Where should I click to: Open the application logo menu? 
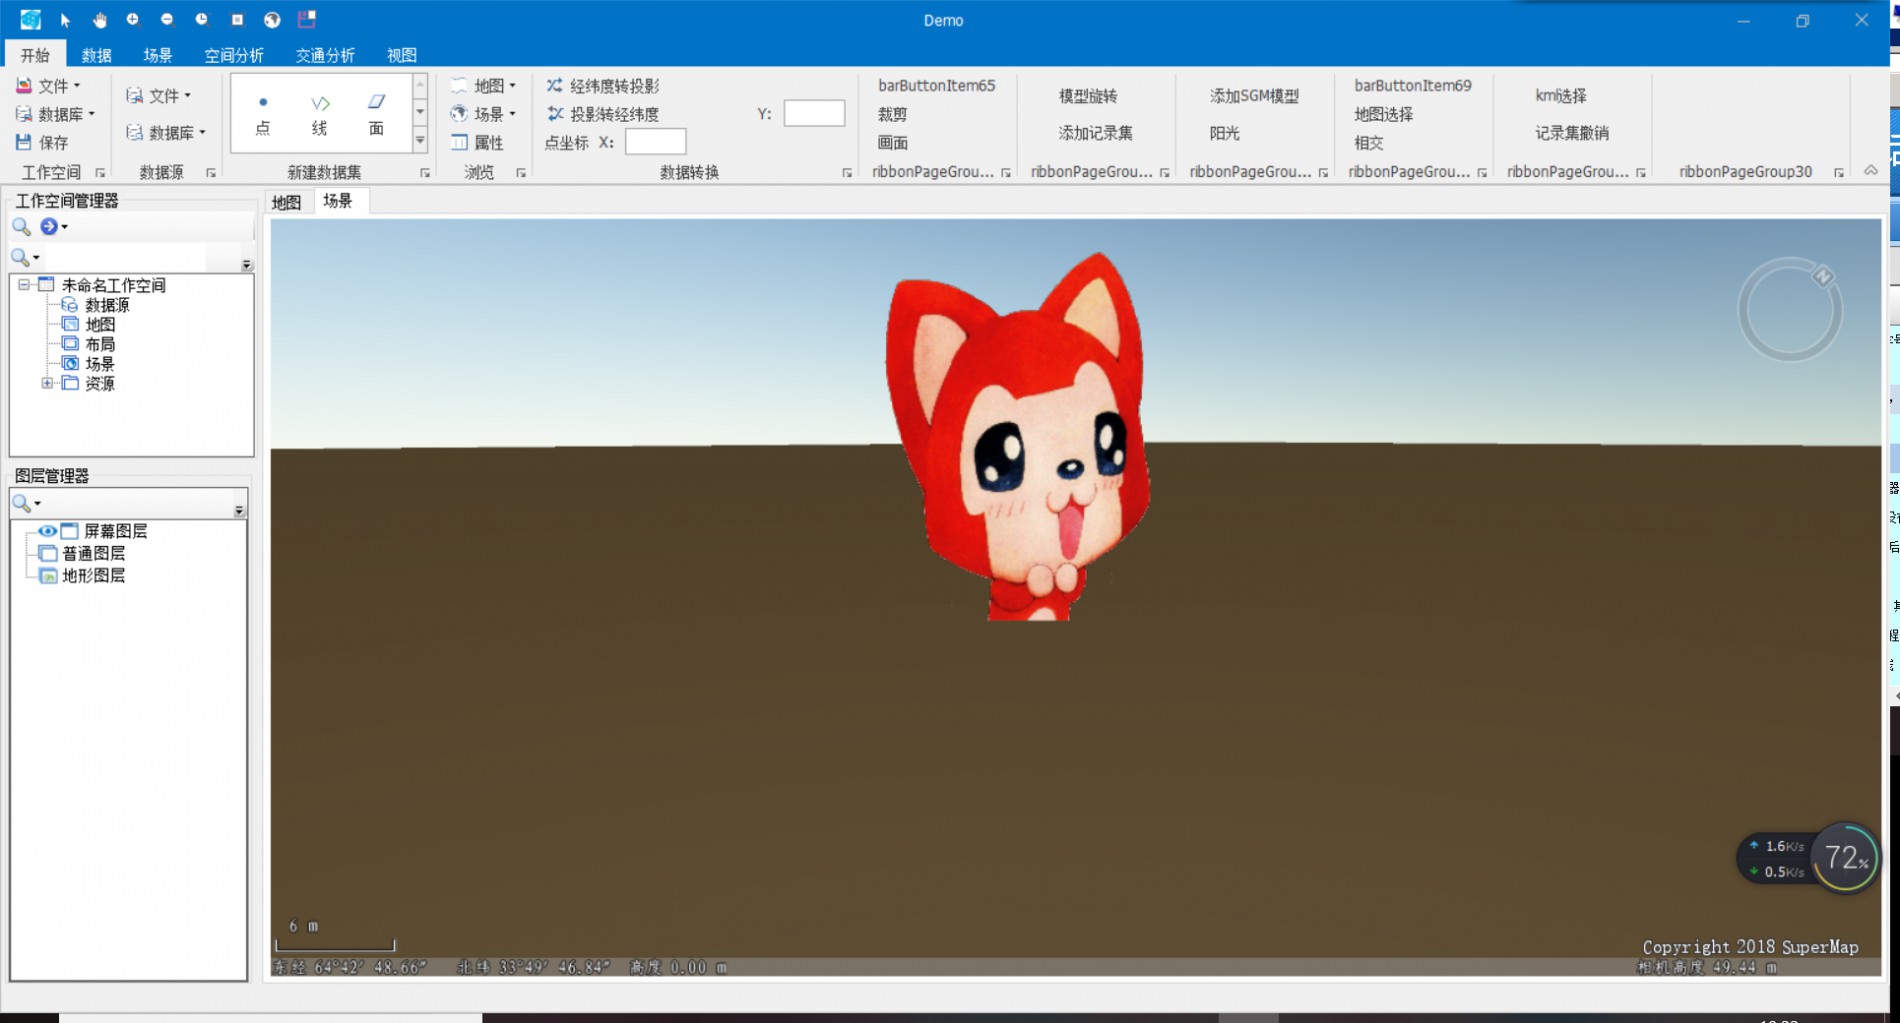point(30,20)
